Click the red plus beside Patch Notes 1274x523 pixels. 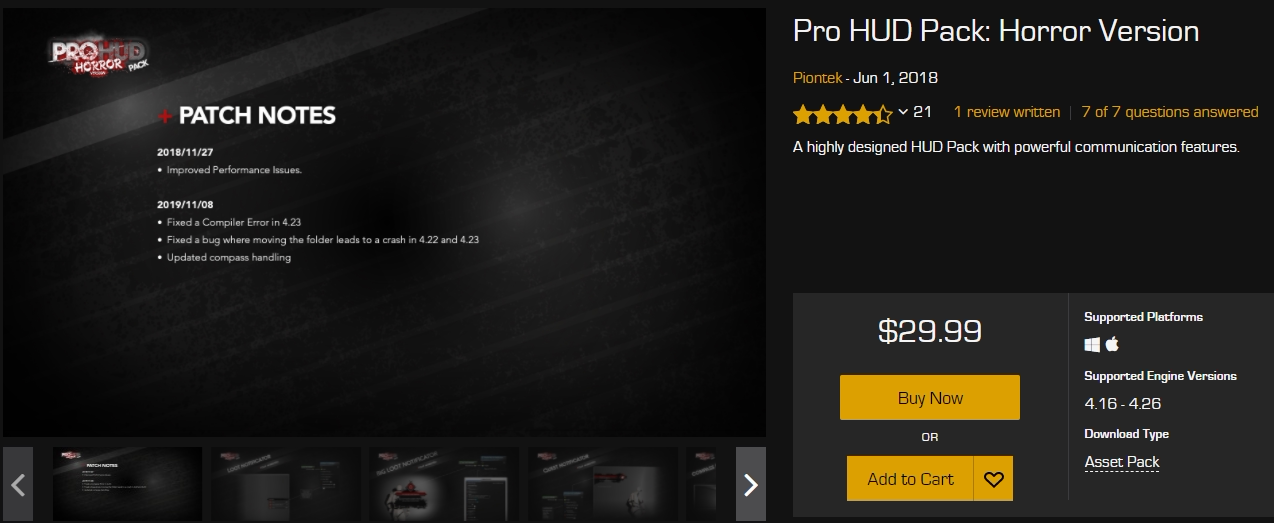(165, 117)
